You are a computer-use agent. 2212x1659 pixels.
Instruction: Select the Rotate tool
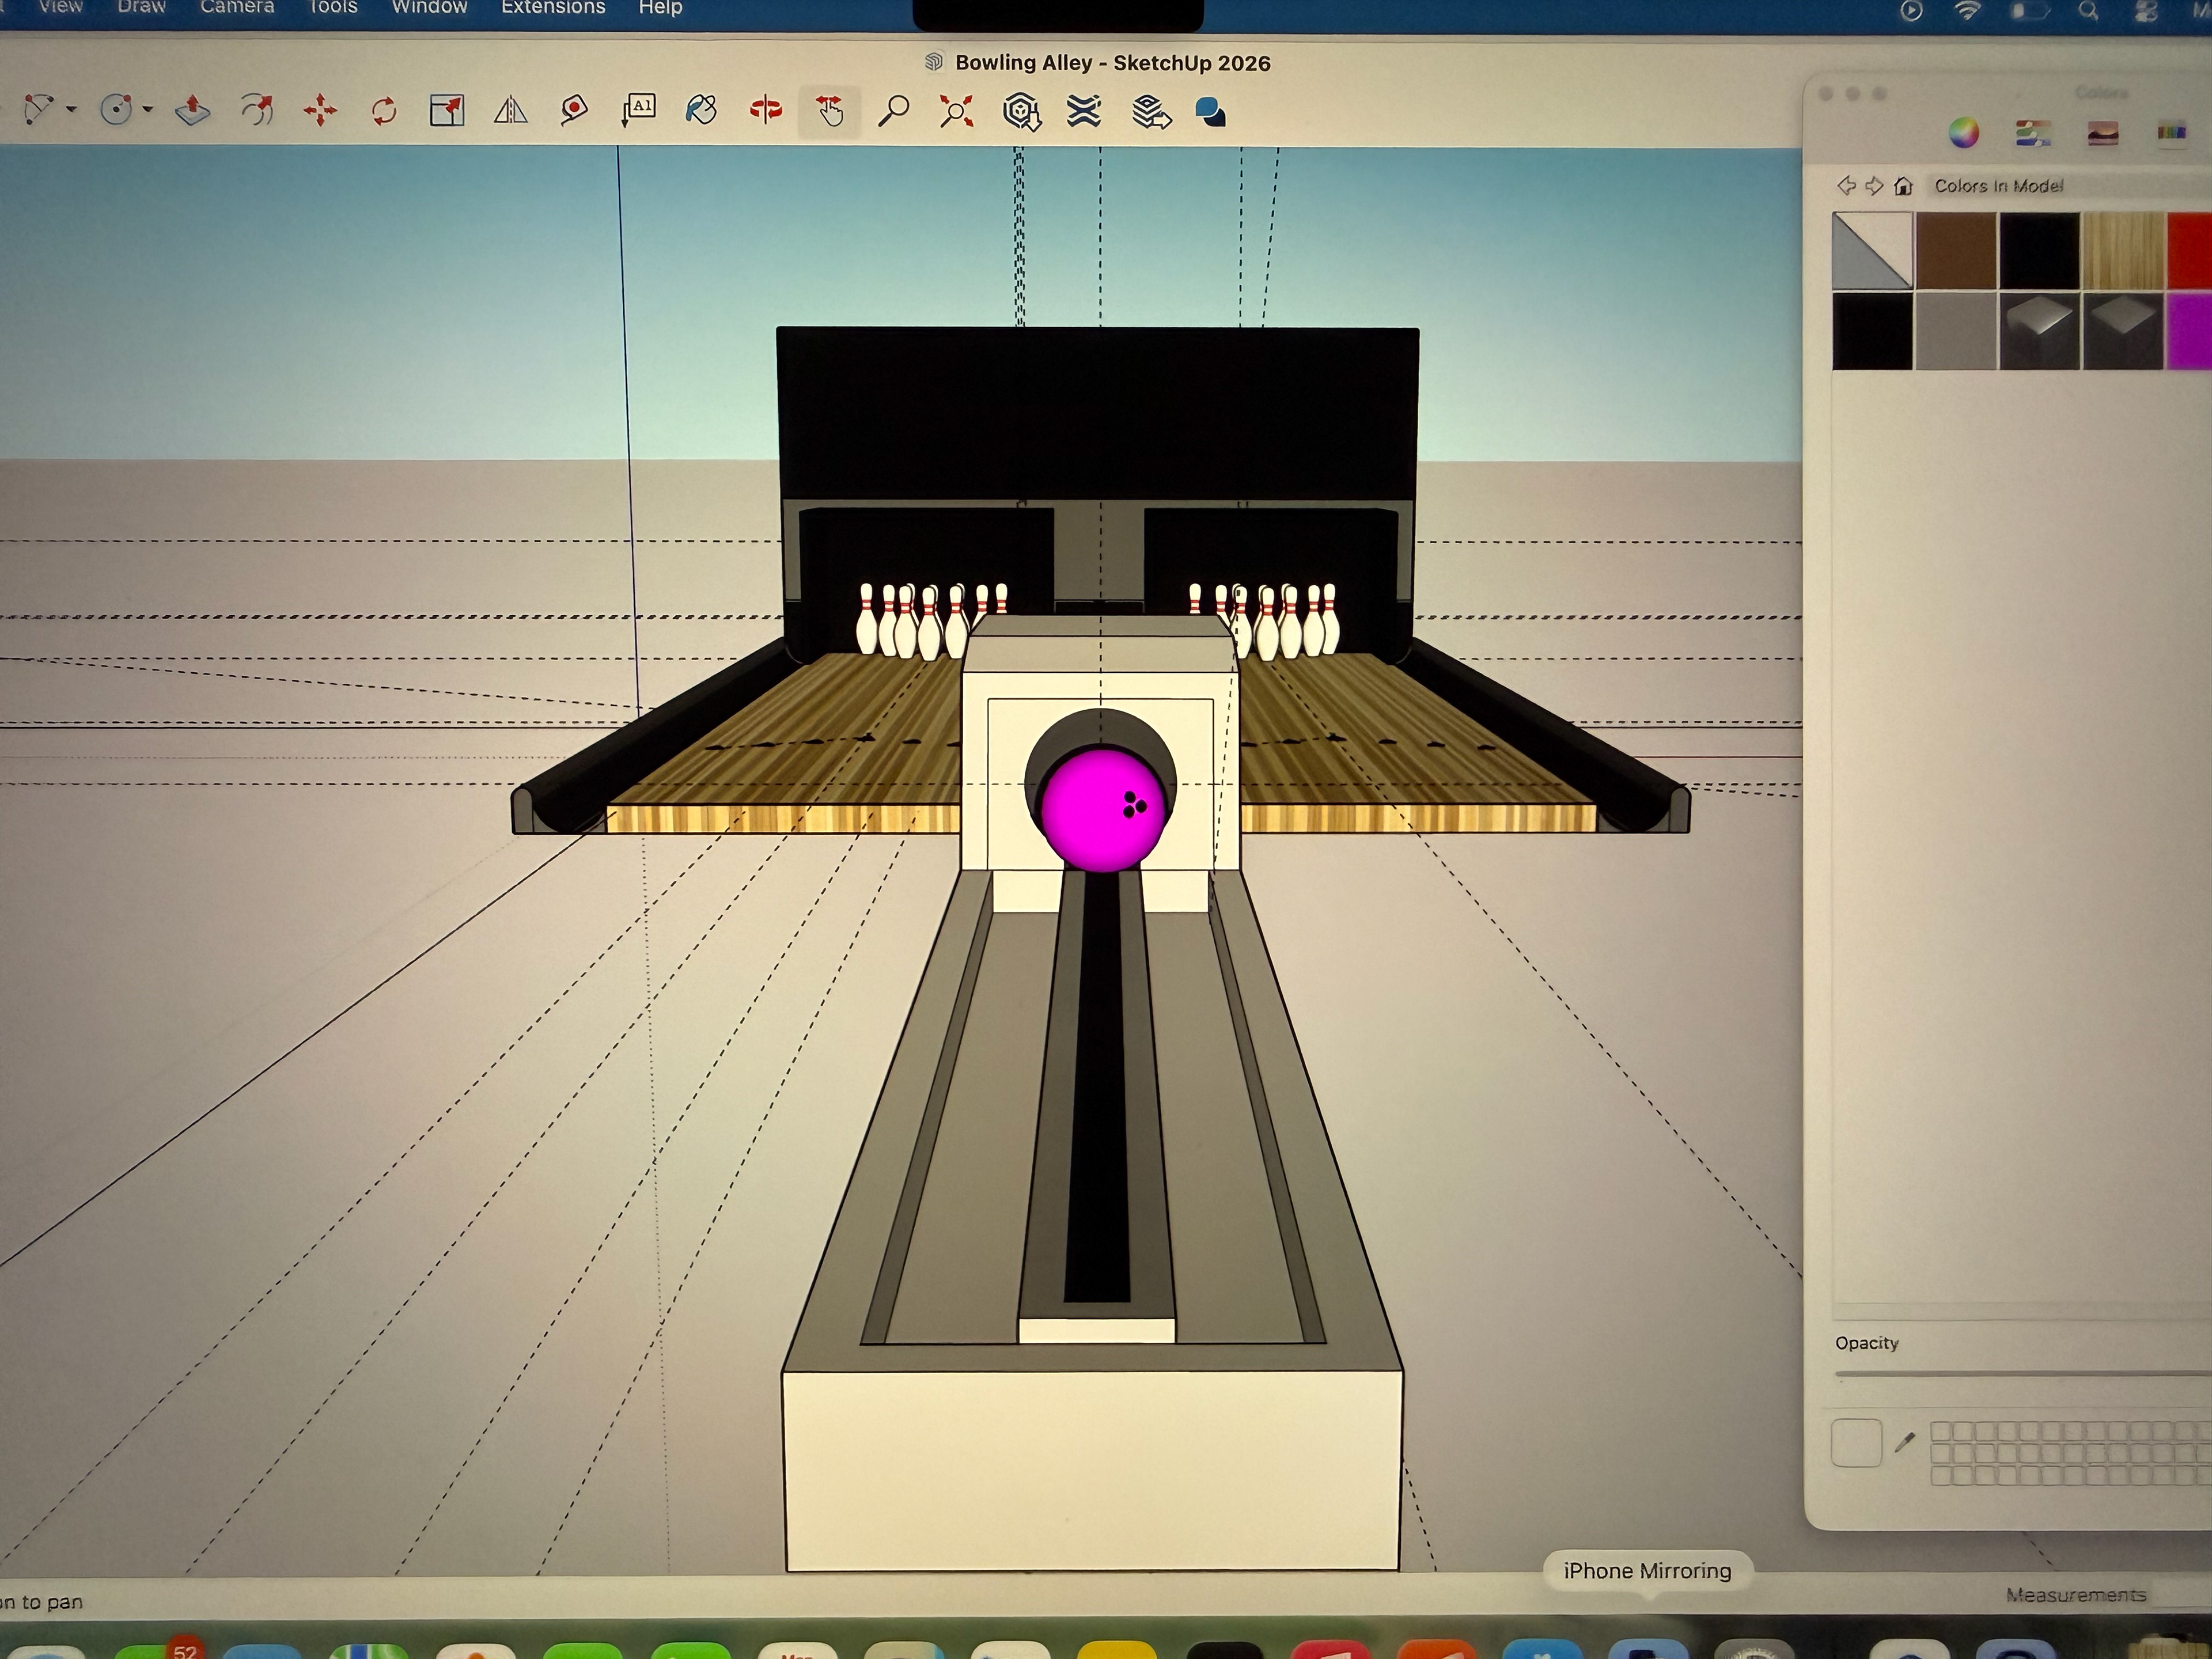[x=384, y=110]
